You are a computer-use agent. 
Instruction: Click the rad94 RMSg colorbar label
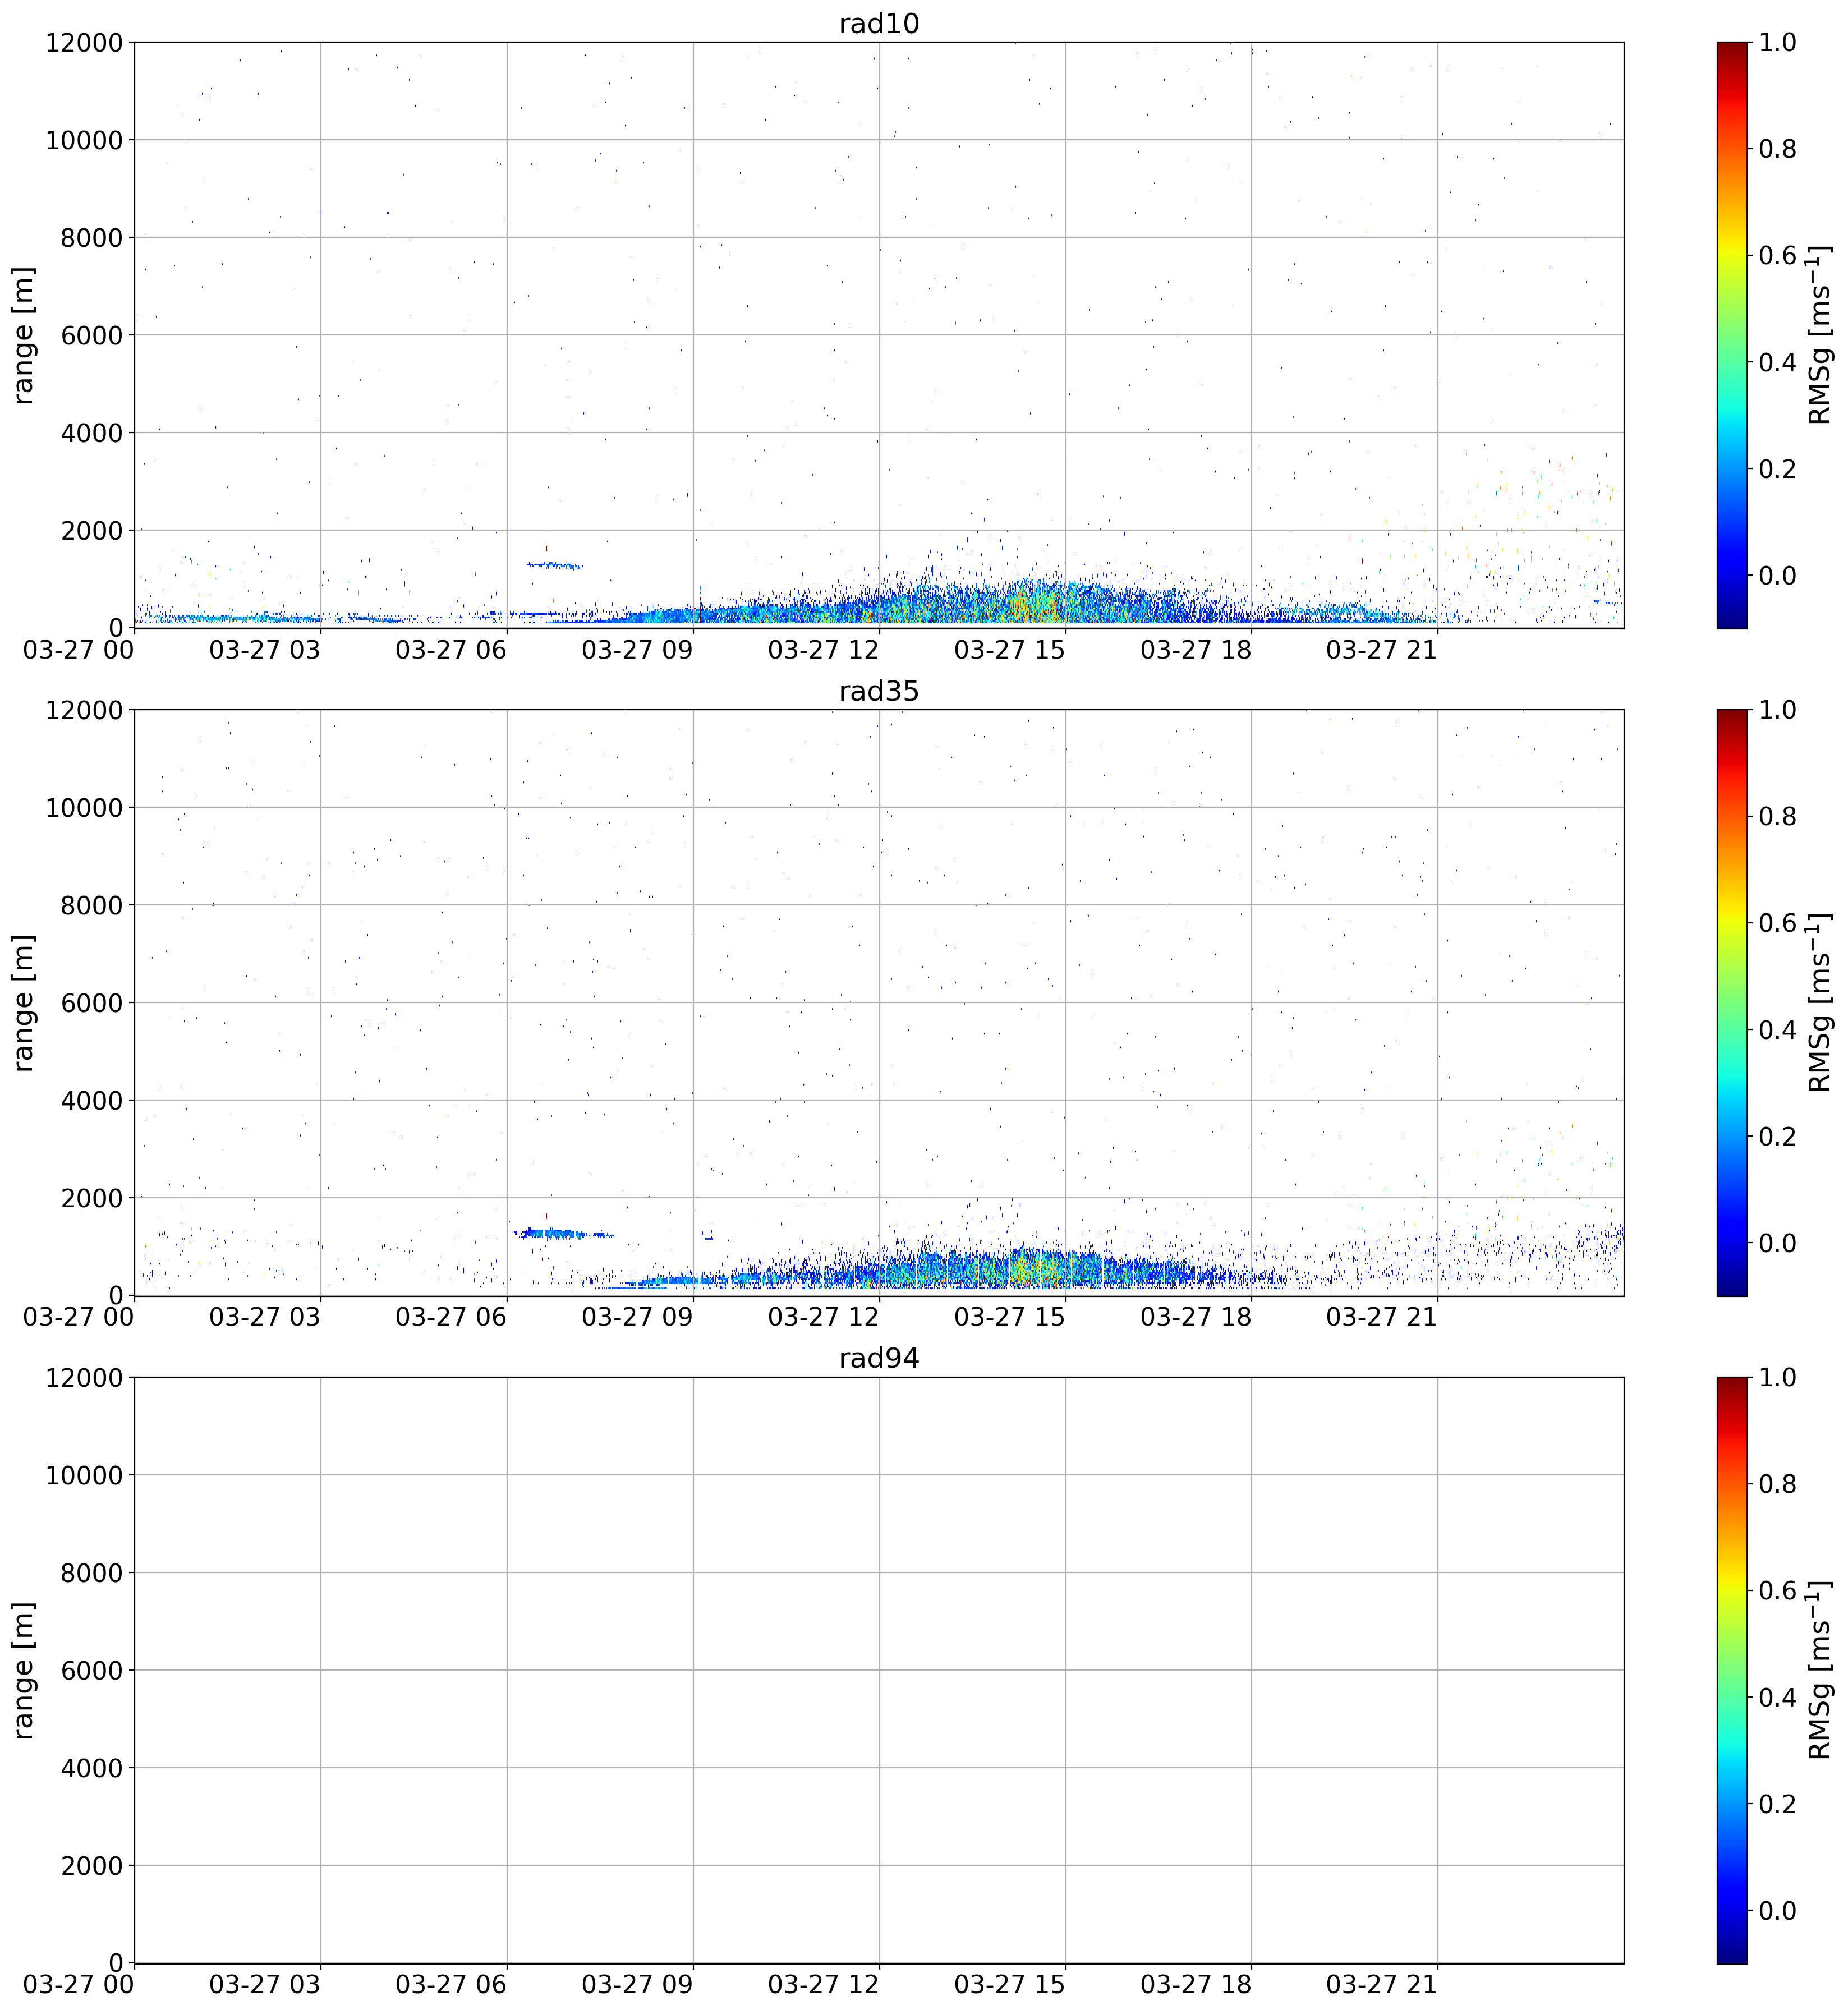tap(1820, 1670)
